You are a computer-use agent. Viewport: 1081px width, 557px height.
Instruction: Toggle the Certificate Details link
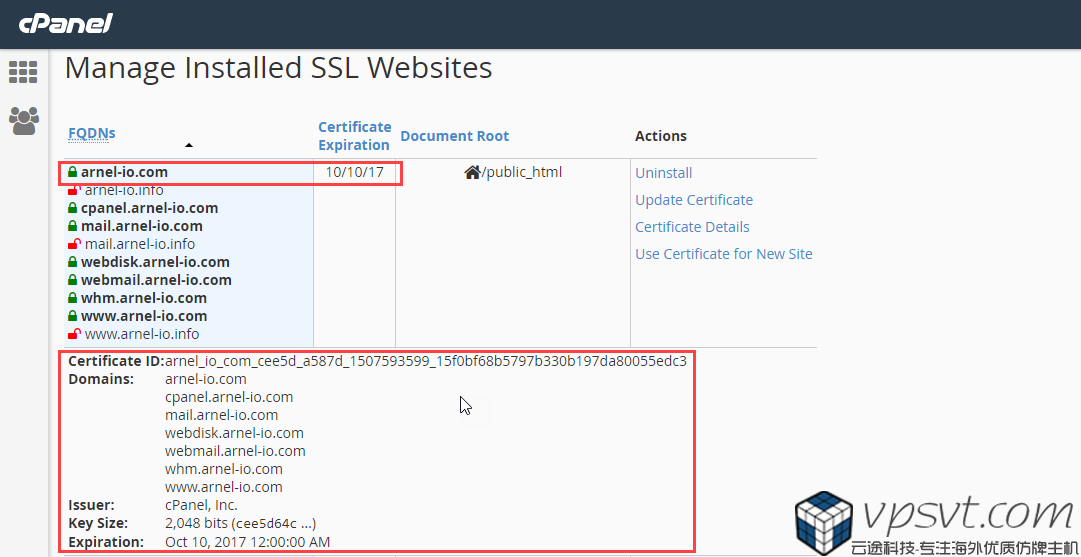(692, 227)
